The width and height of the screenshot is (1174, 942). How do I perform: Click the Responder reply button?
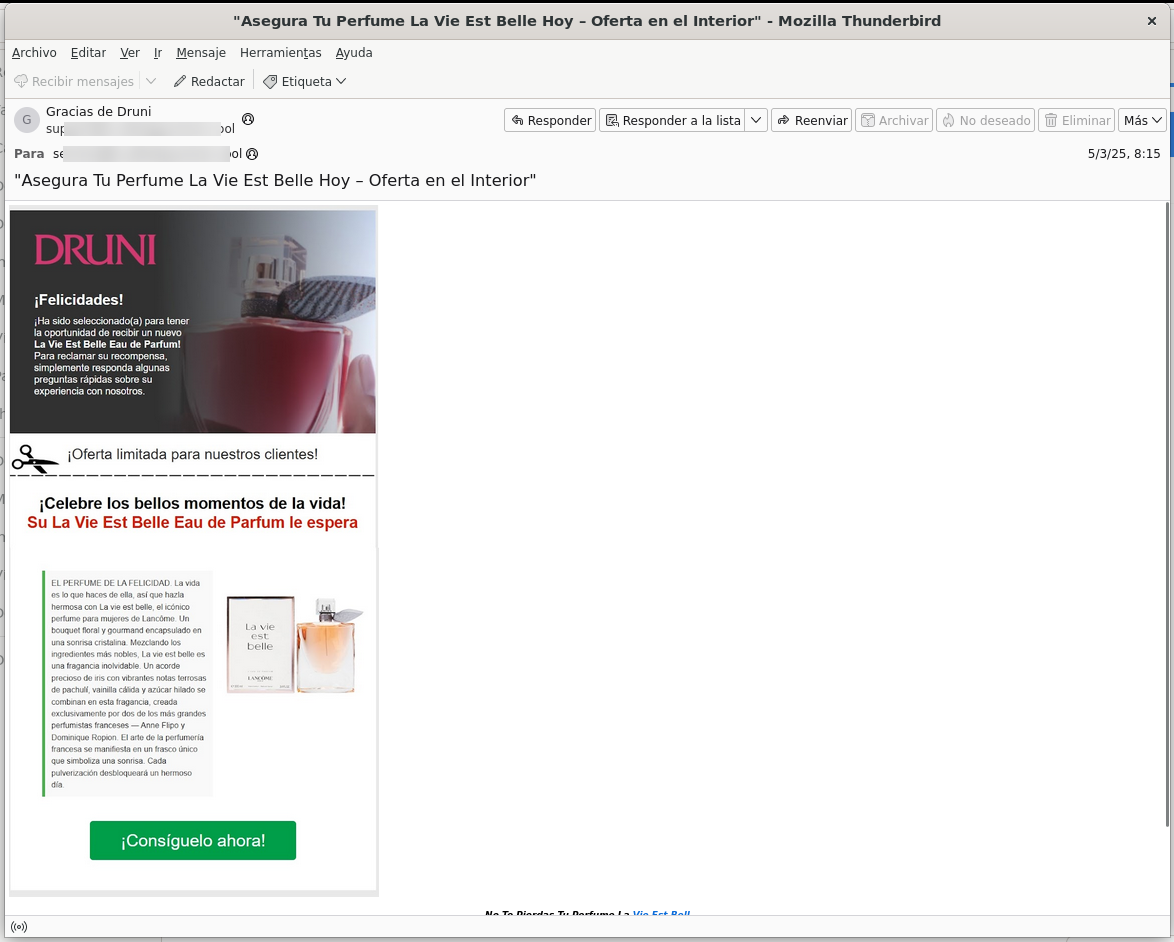[x=550, y=120]
